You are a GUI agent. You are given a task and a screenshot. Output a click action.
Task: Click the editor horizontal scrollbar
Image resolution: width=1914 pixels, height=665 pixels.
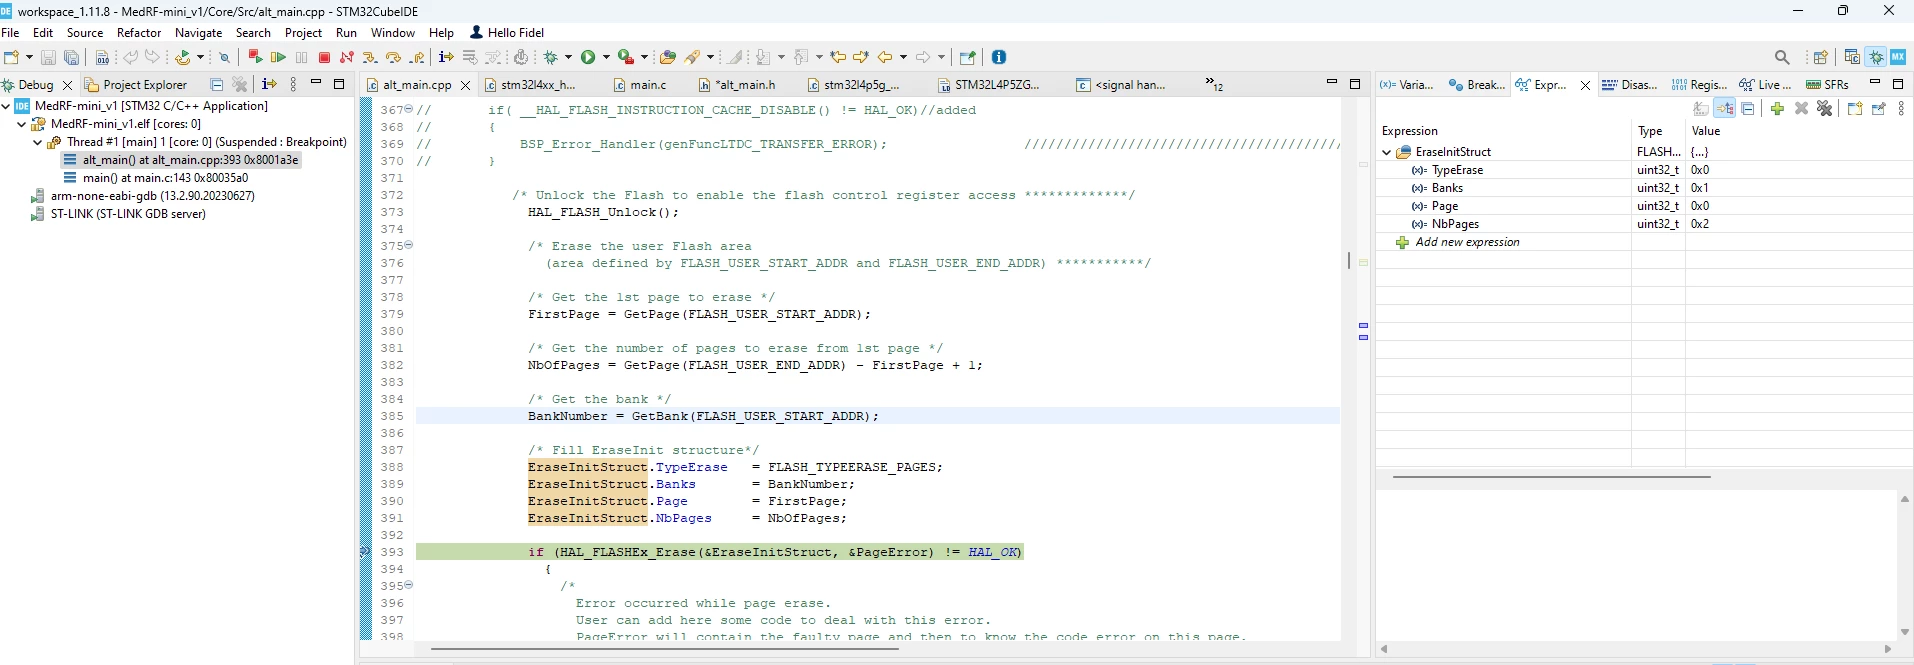(x=665, y=649)
